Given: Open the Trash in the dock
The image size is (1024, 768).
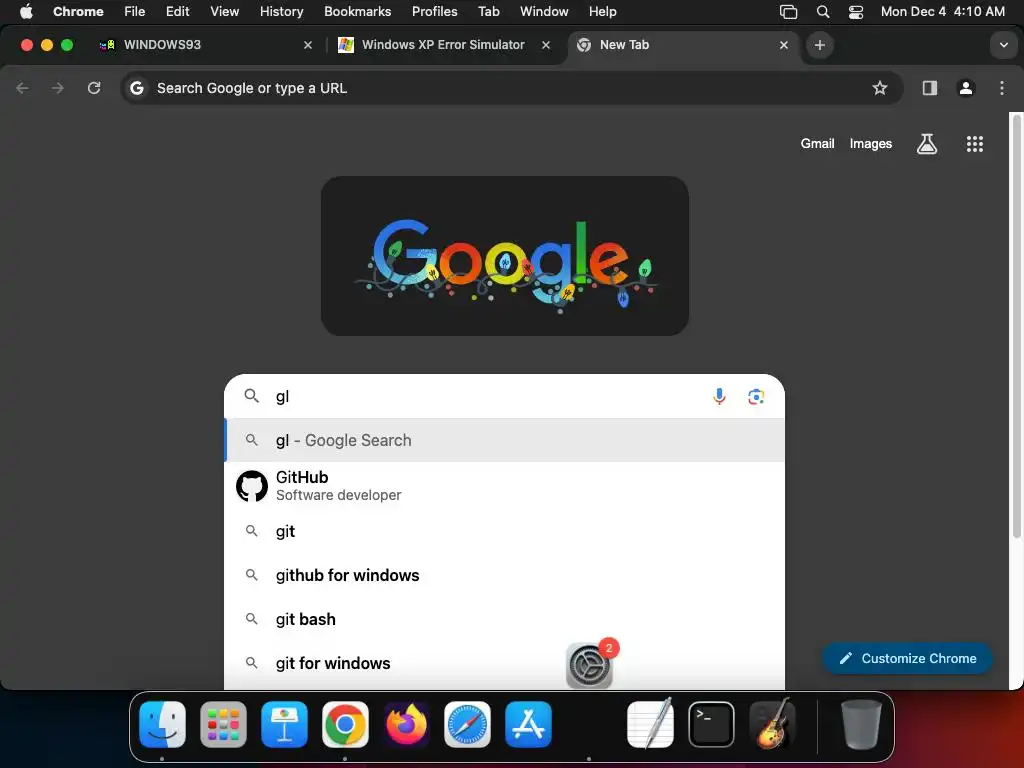Looking at the screenshot, I should pyautogui.click(x=861, y=724).
